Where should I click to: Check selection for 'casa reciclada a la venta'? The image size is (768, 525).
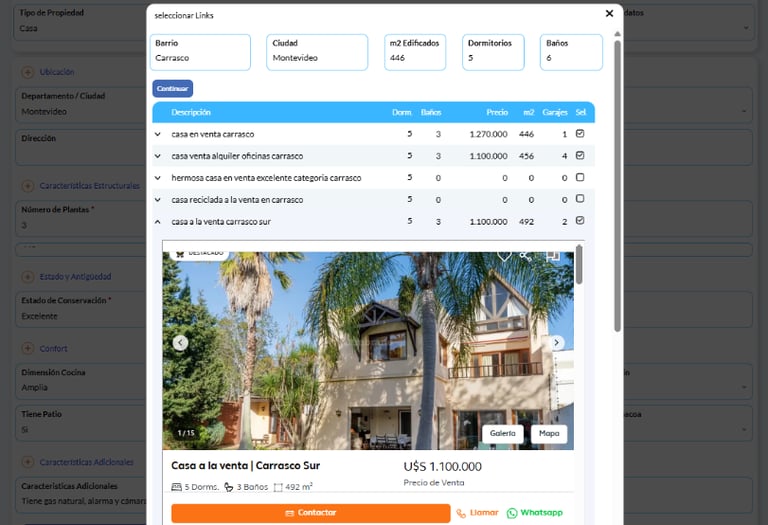point(580,198)
